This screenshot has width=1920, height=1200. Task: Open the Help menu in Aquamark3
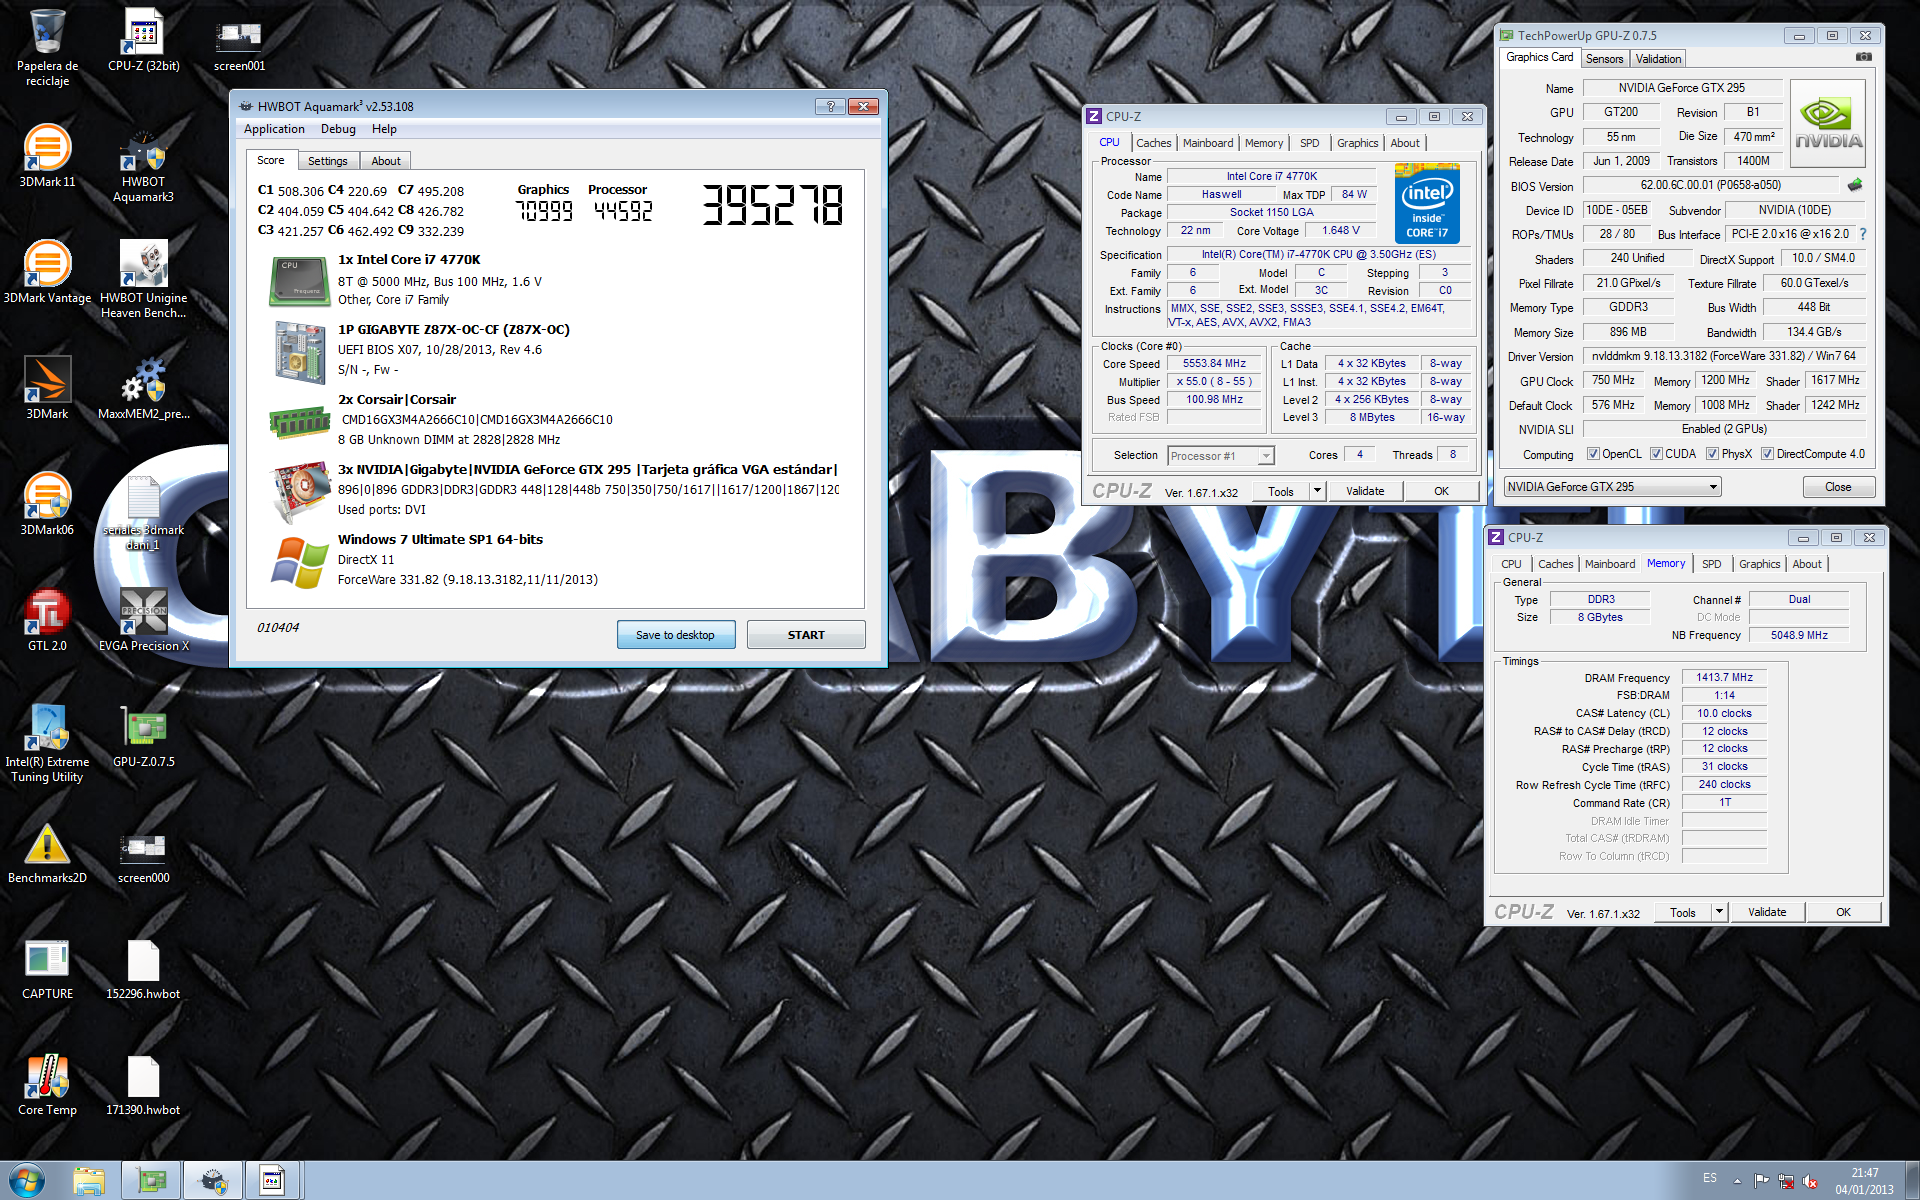tap(384, 129)
